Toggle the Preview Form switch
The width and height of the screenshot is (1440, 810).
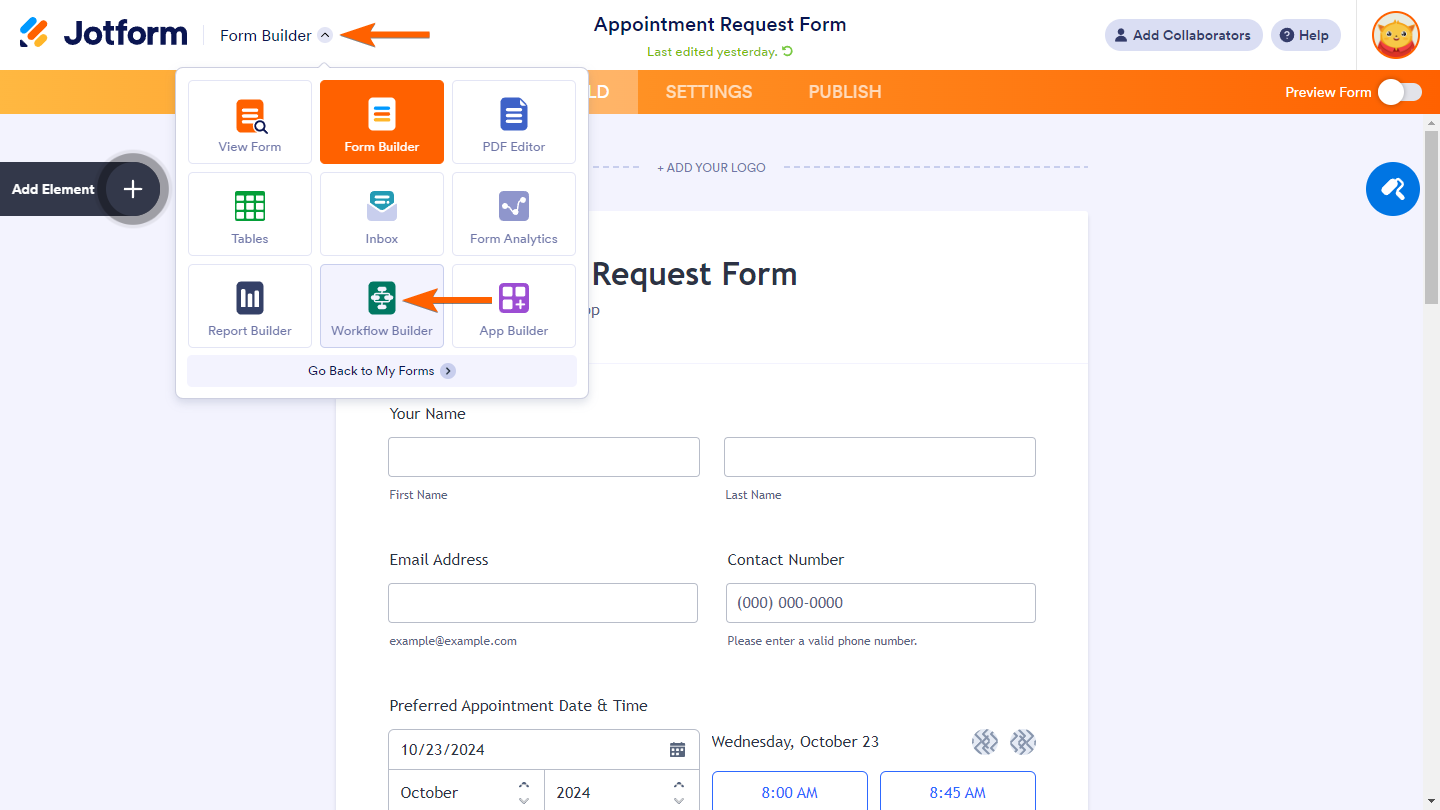coord(1399,92)
